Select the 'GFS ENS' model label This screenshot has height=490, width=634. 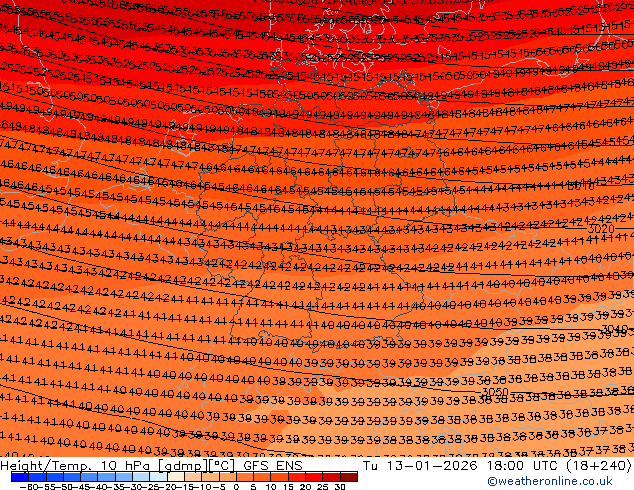click(273, 465)
